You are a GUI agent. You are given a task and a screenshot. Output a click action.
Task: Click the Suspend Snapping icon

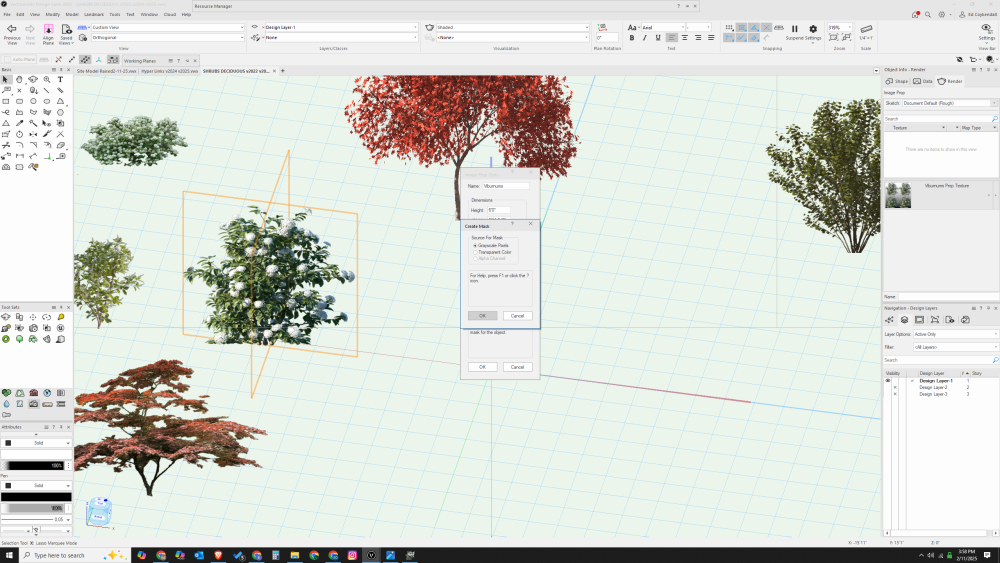click(795, 29)
